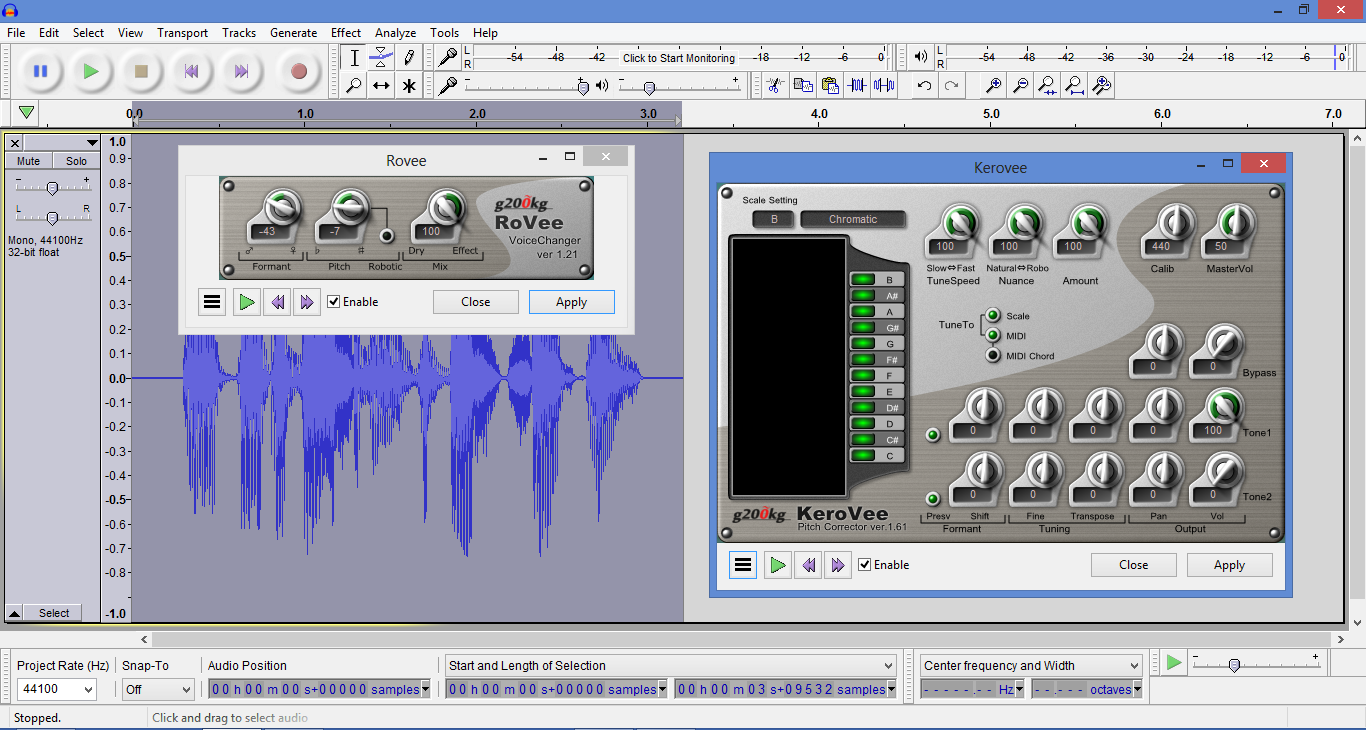Skip forward in Rovee window
The image size is (1366, 730).
[307, 302]
